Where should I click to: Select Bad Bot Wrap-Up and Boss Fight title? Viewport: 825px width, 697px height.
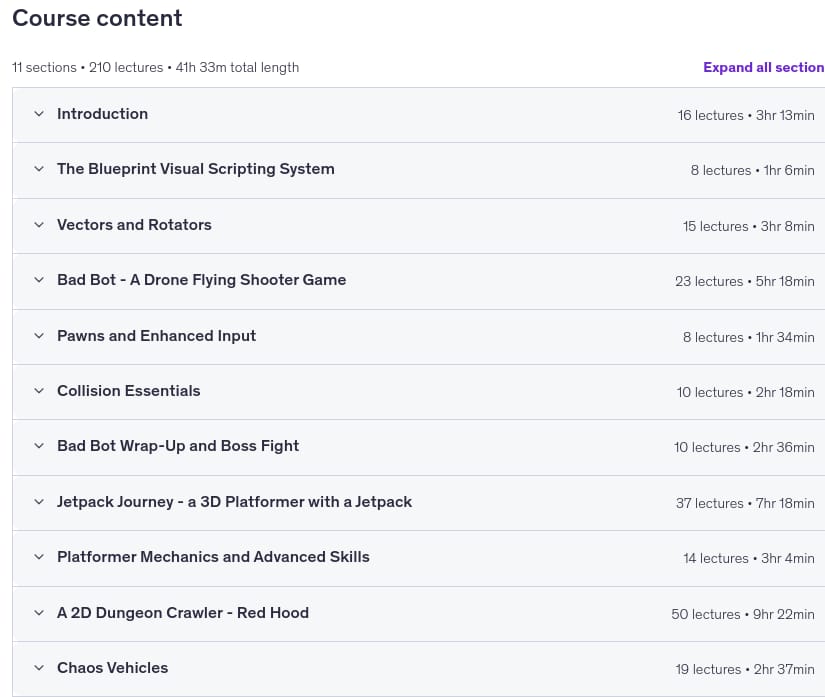(178, 446)
